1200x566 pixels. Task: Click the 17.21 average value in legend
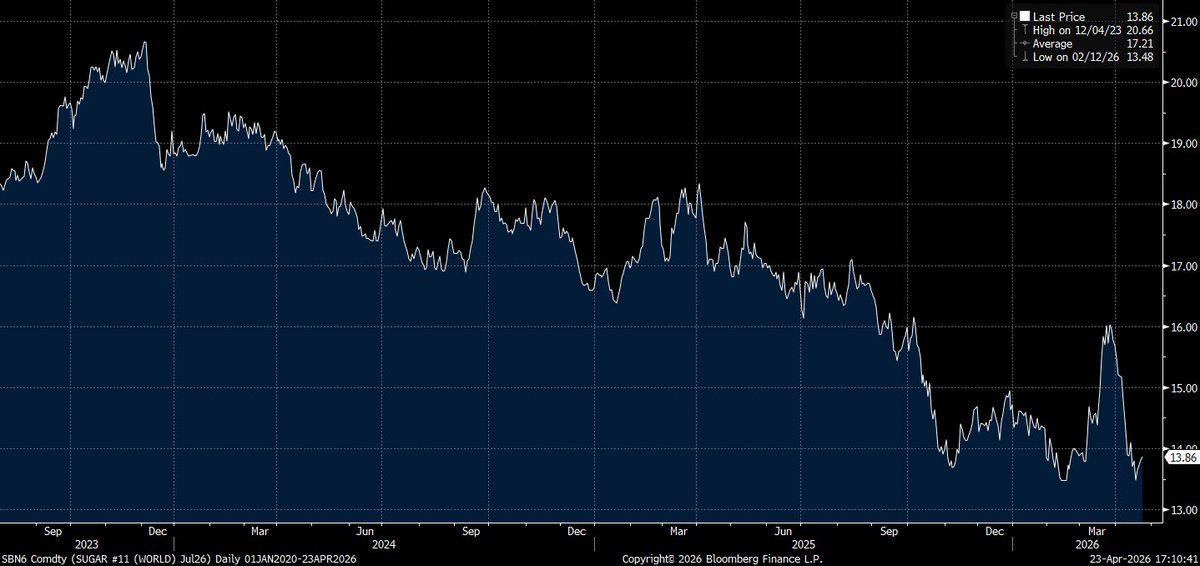click(x=1140, y=44)
